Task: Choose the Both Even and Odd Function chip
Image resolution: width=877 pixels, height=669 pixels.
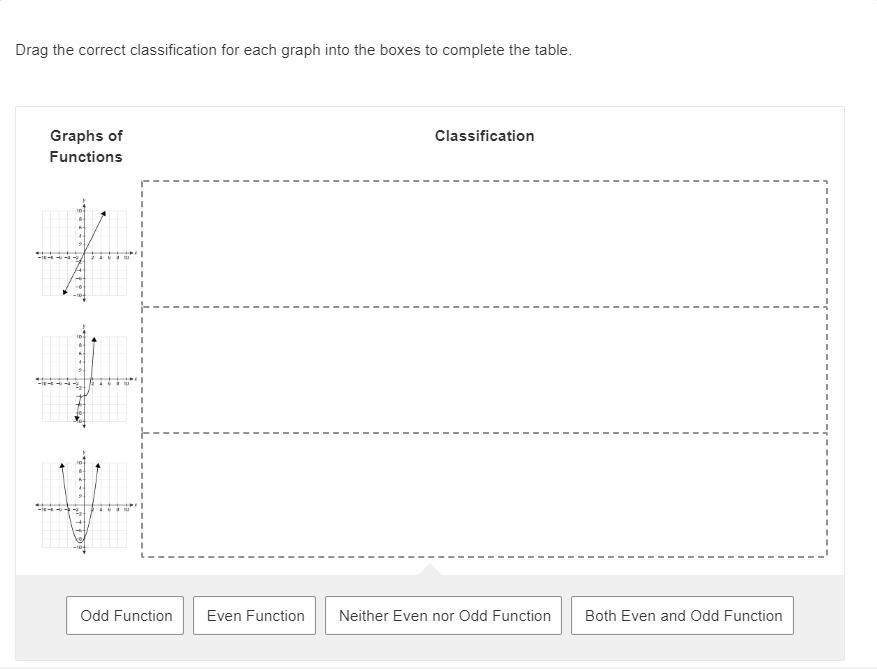Action: coord(683,616)
